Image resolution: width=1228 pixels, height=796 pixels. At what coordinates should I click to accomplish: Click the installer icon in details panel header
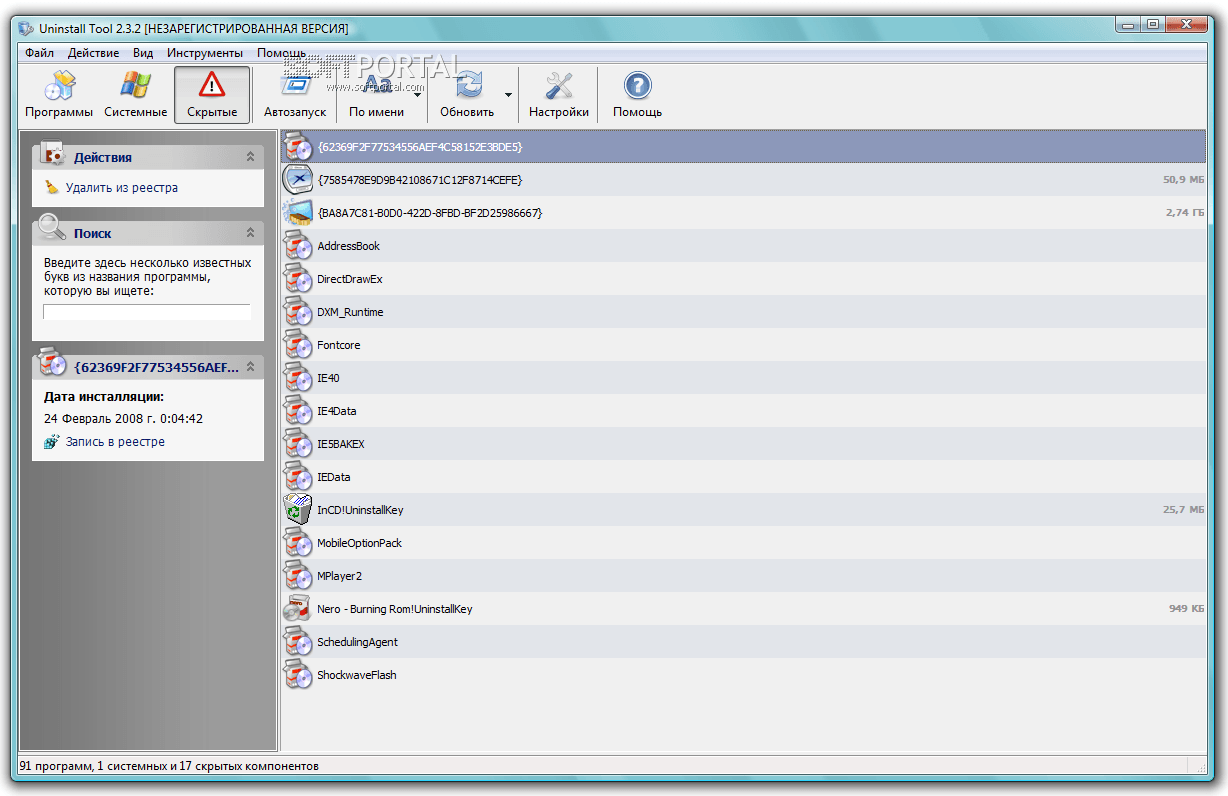click(x=52, y=363)
